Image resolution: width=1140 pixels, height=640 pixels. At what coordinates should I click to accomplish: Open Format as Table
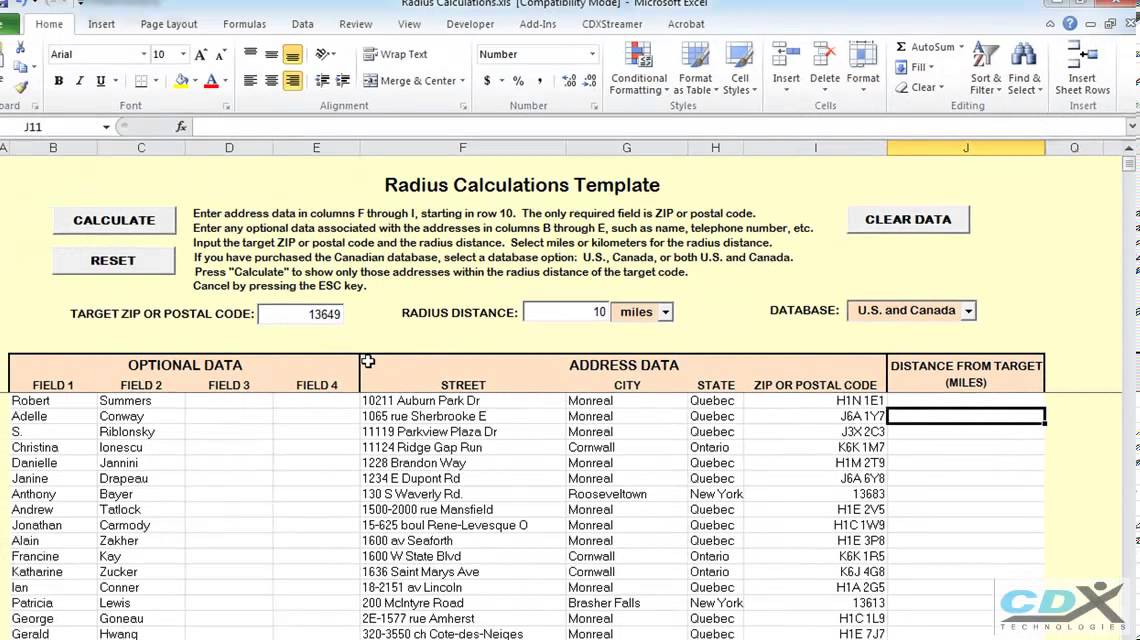[695, 69]
